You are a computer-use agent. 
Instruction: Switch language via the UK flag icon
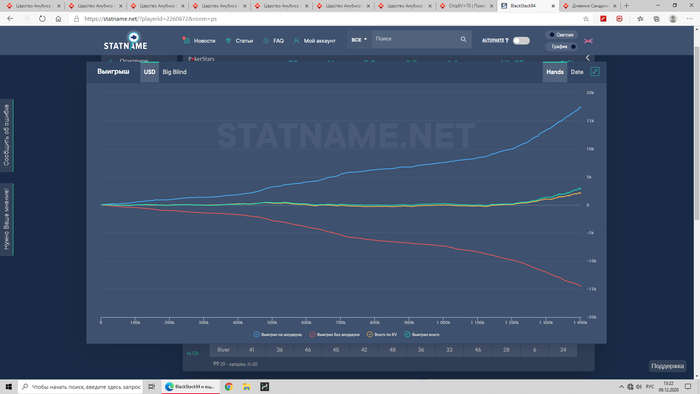point(588,41)
